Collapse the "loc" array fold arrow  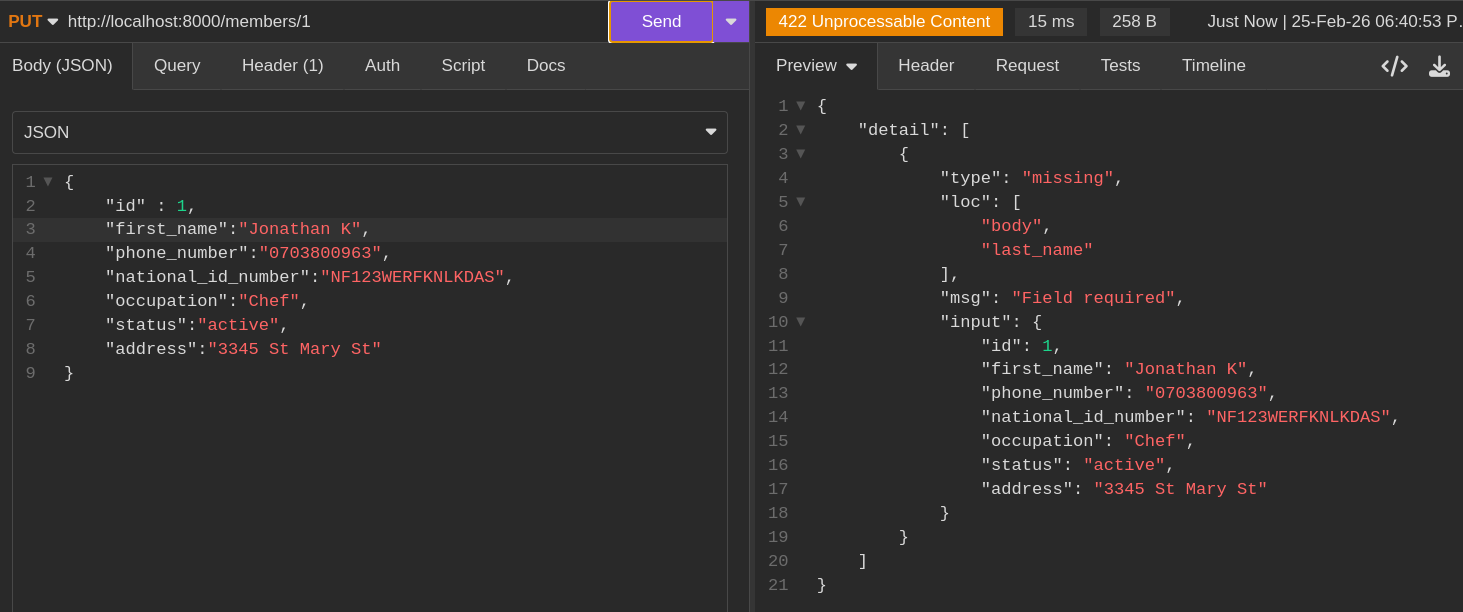[x=800, y=202]
